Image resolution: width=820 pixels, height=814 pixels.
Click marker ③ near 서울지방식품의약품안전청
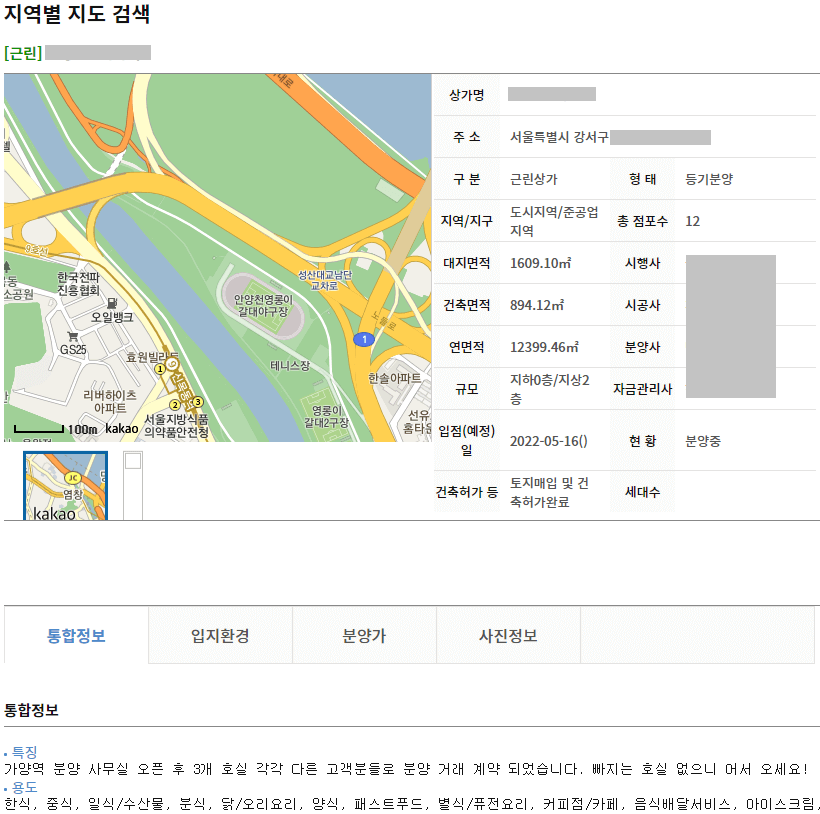coord(198,402)
